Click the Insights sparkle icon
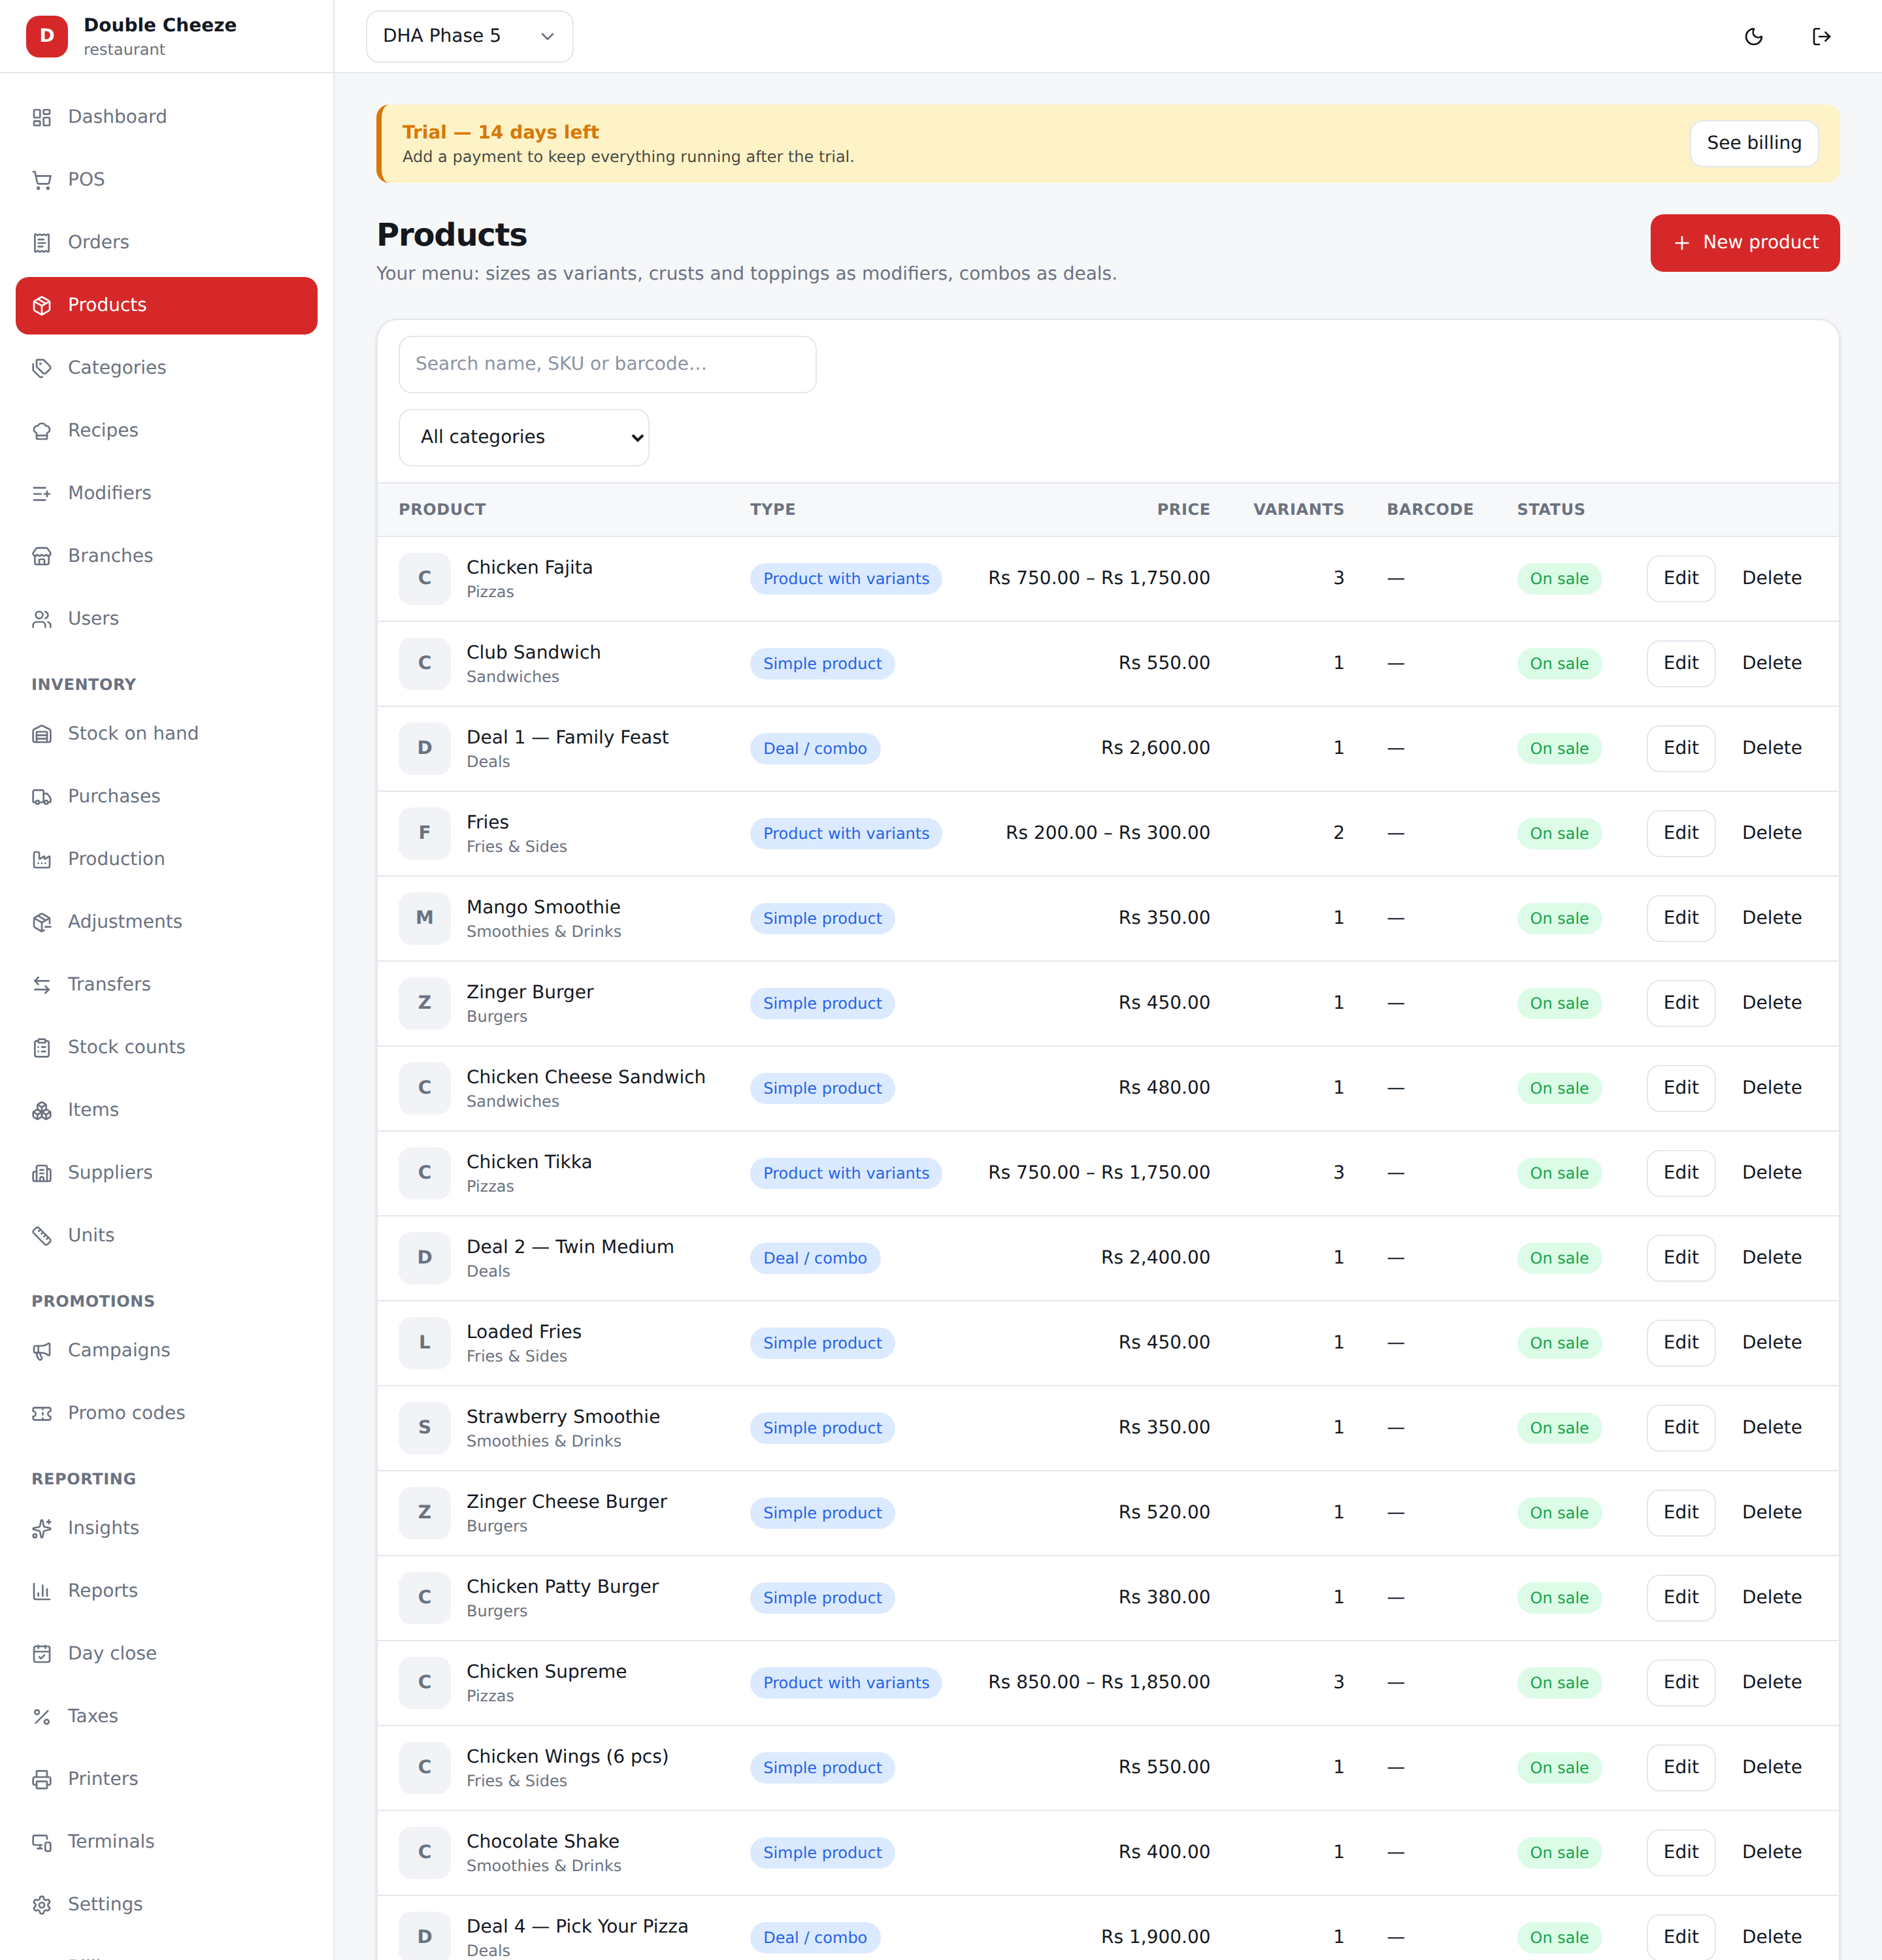1882x1960 pixels. (42, 1528)
